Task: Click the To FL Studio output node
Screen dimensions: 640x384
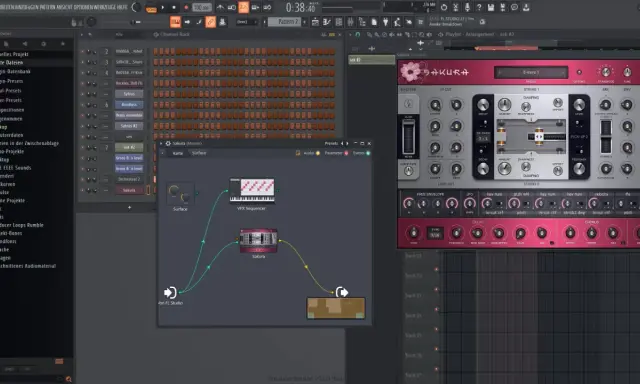Action: pyautogui.click(x=342, y=292)
